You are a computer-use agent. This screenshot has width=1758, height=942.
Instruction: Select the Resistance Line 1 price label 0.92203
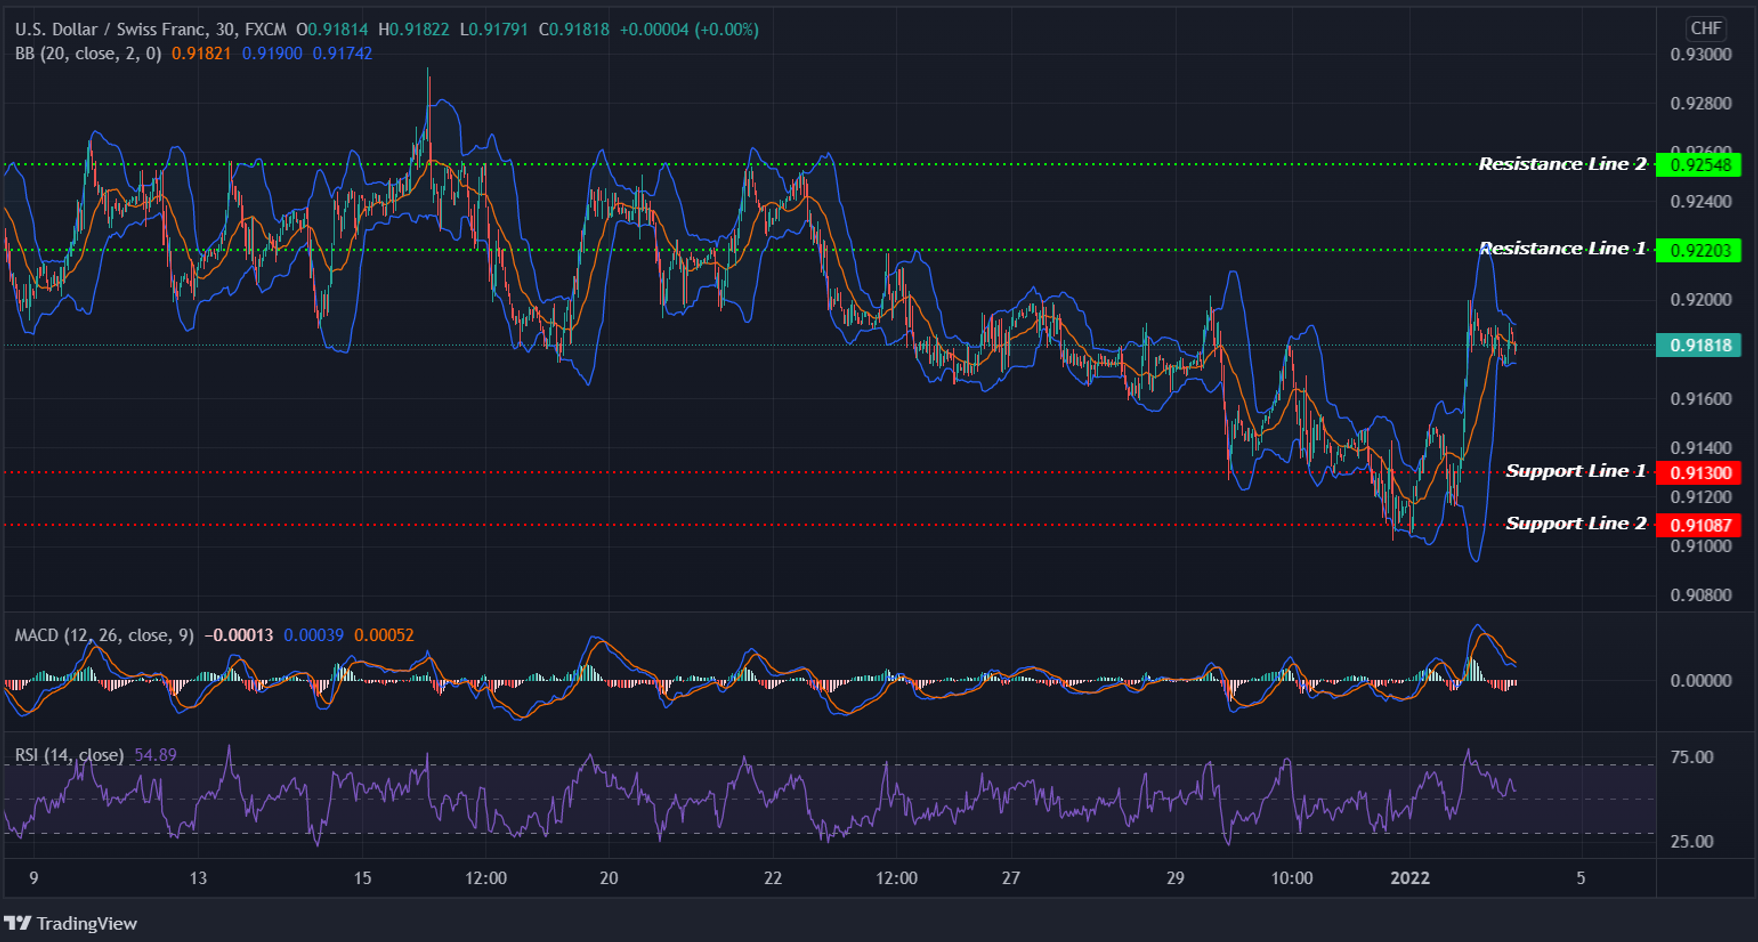1700,250
